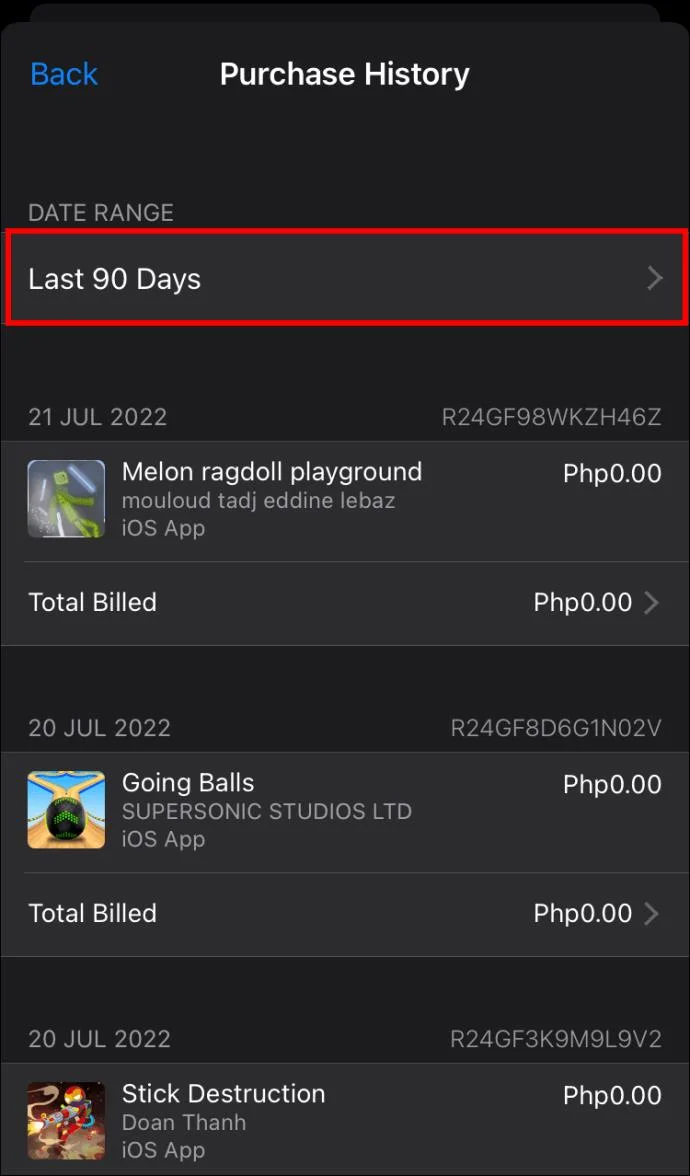Tap the Purchase History title
The height and width of the screenshot is (1176, 690).
coord(345,73)
